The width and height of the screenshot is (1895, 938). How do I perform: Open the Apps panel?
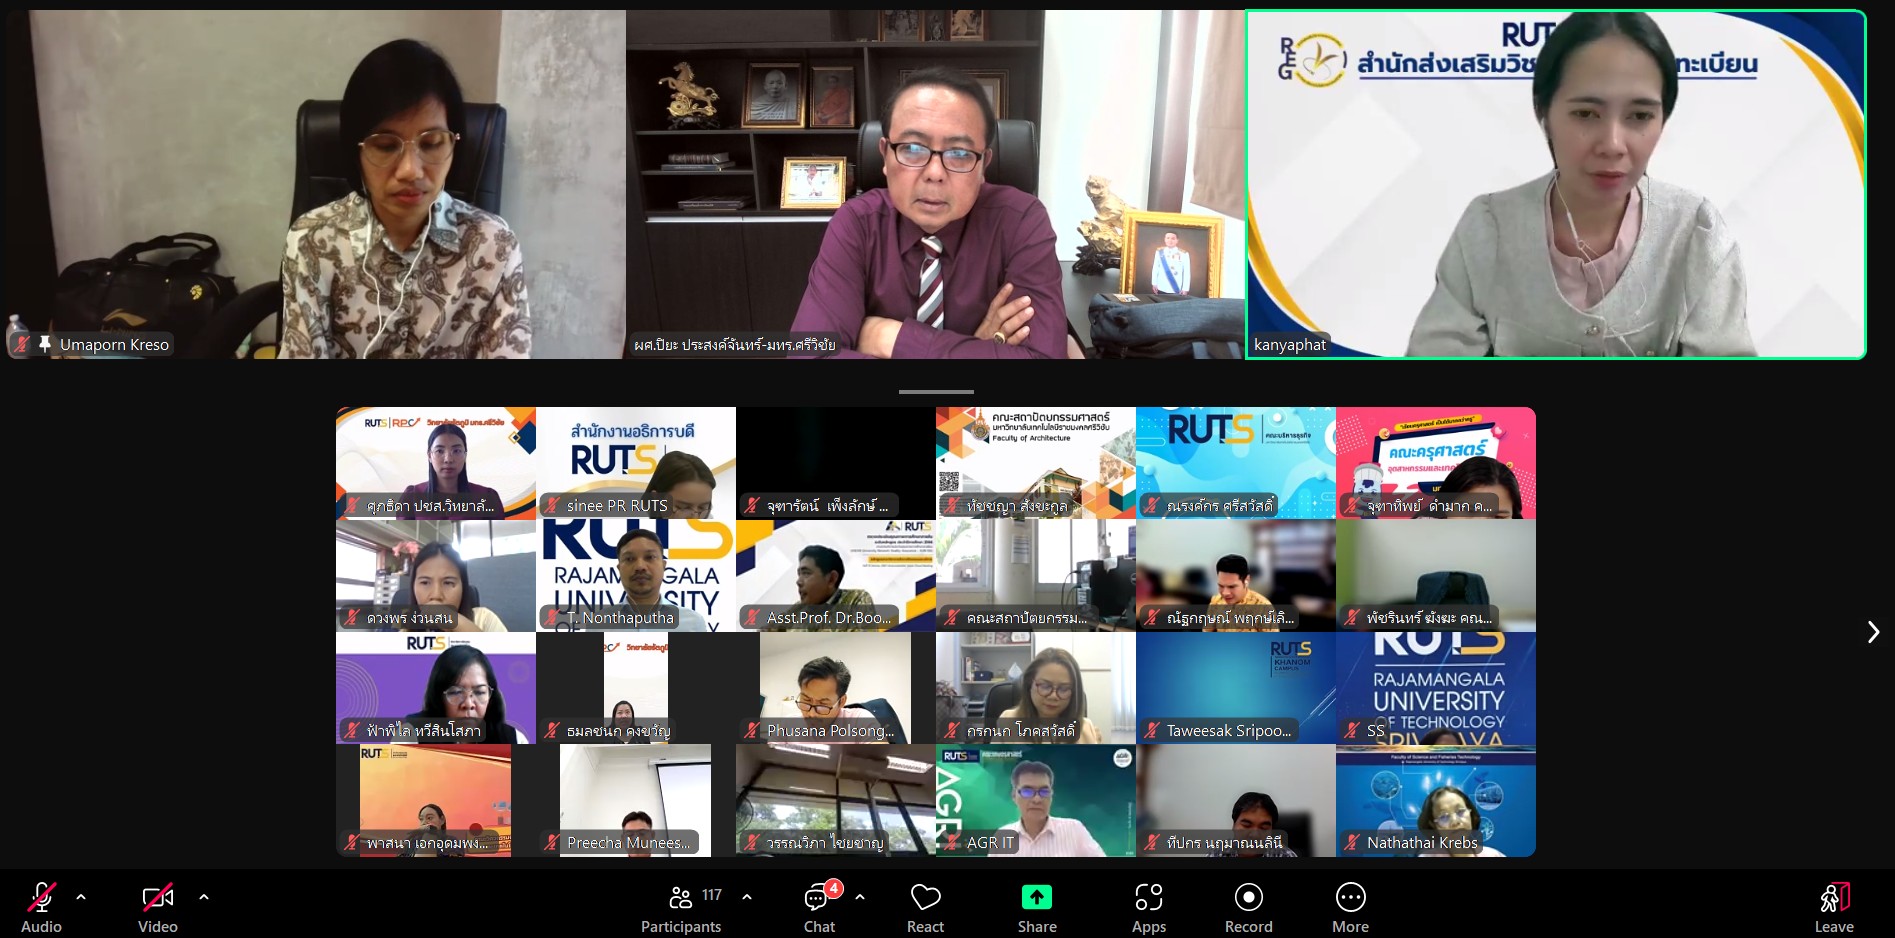pos(1149,907)
